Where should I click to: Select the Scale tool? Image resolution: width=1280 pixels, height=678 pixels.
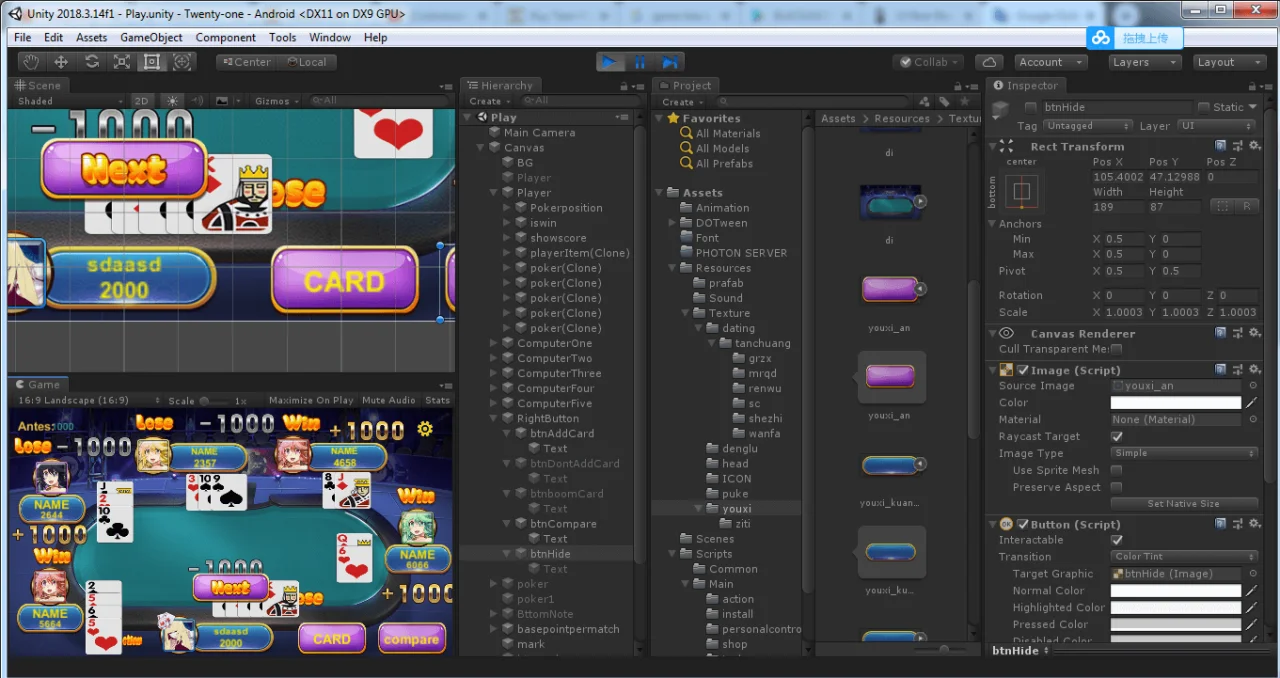coord(121,62)
